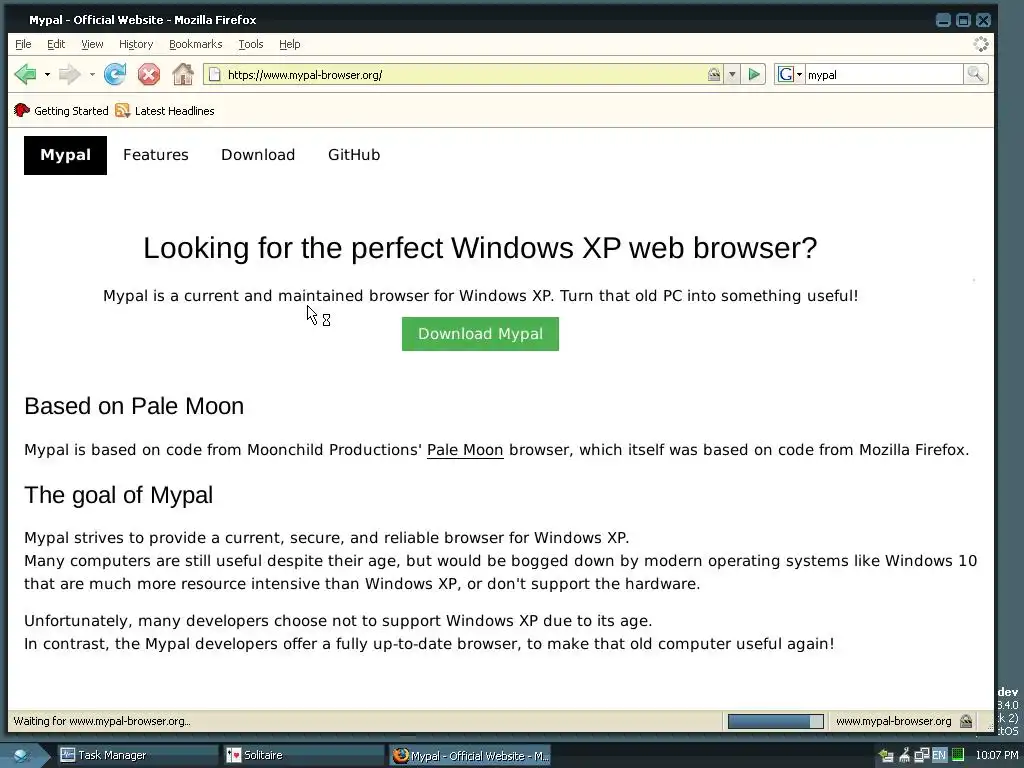Screen dimensions: 1024x768
Task: Open the File menu
Action: click(23, 44)
